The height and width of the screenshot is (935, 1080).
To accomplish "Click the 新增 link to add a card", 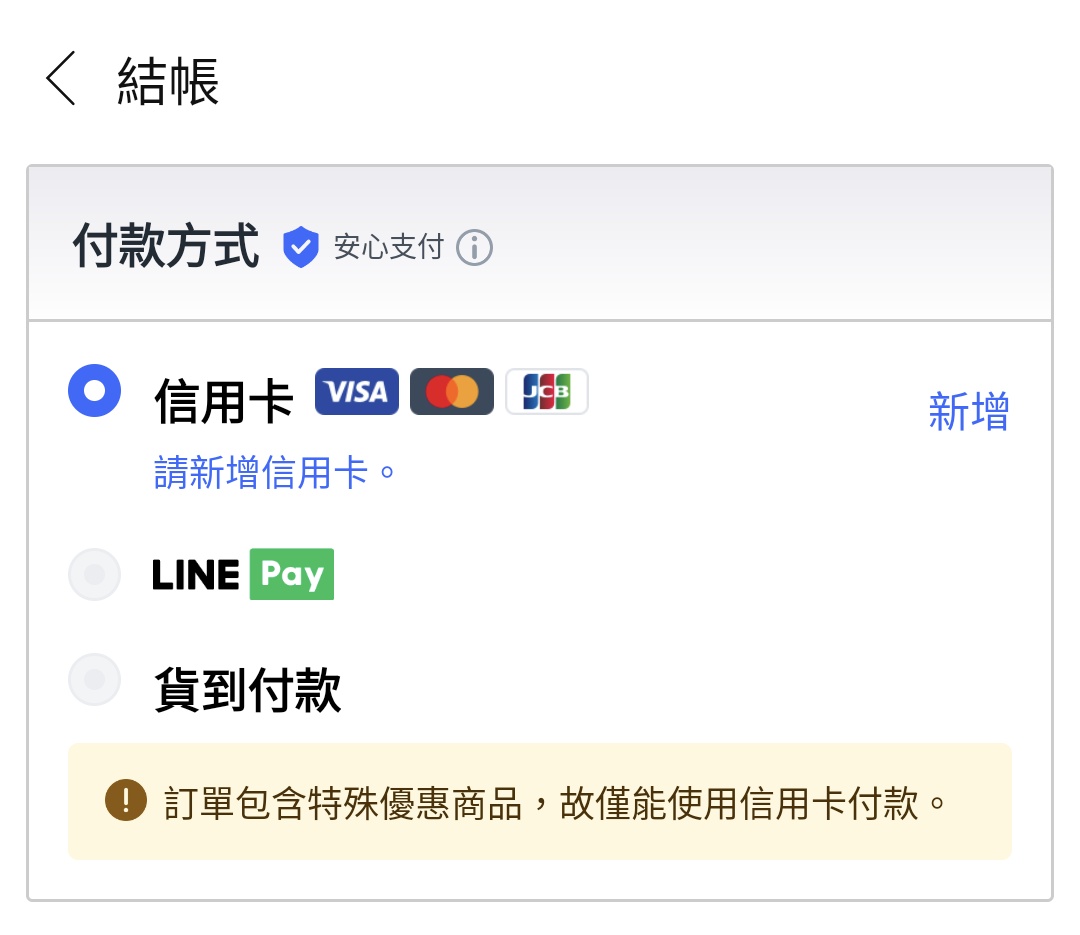I will (968, 411).
